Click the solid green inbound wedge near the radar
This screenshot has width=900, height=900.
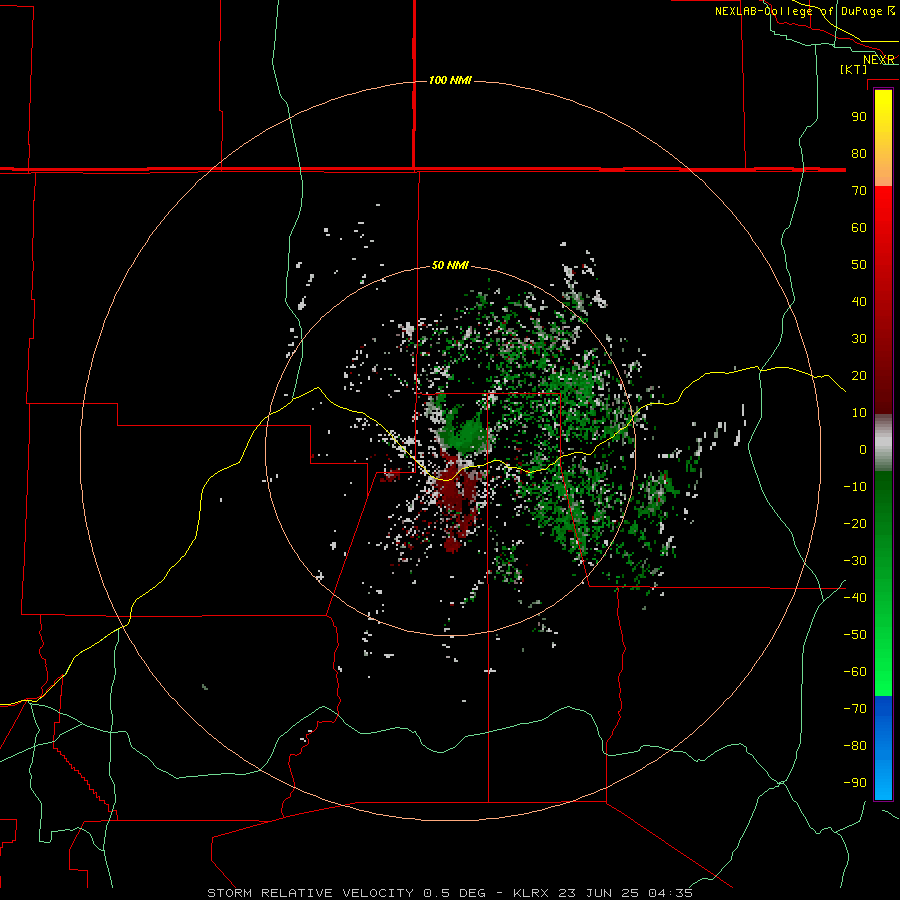pyautogui.click(x=468, y=432)
